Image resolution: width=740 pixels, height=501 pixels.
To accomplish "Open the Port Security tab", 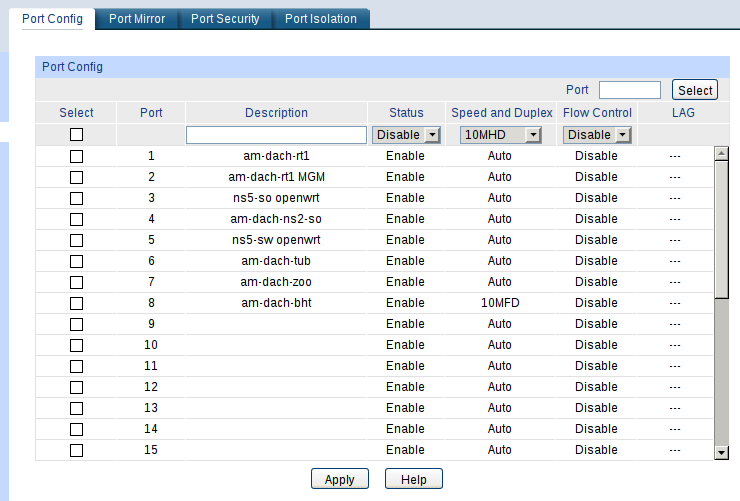I will tap(225, 19).
